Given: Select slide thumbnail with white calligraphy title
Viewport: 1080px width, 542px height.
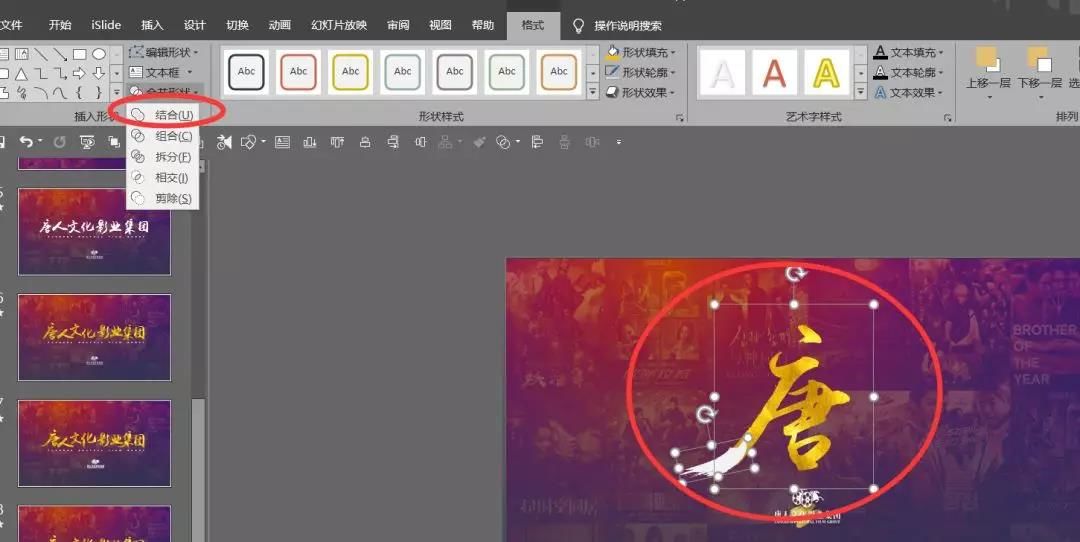Looking at the screenshot, I should coord(94,231).
